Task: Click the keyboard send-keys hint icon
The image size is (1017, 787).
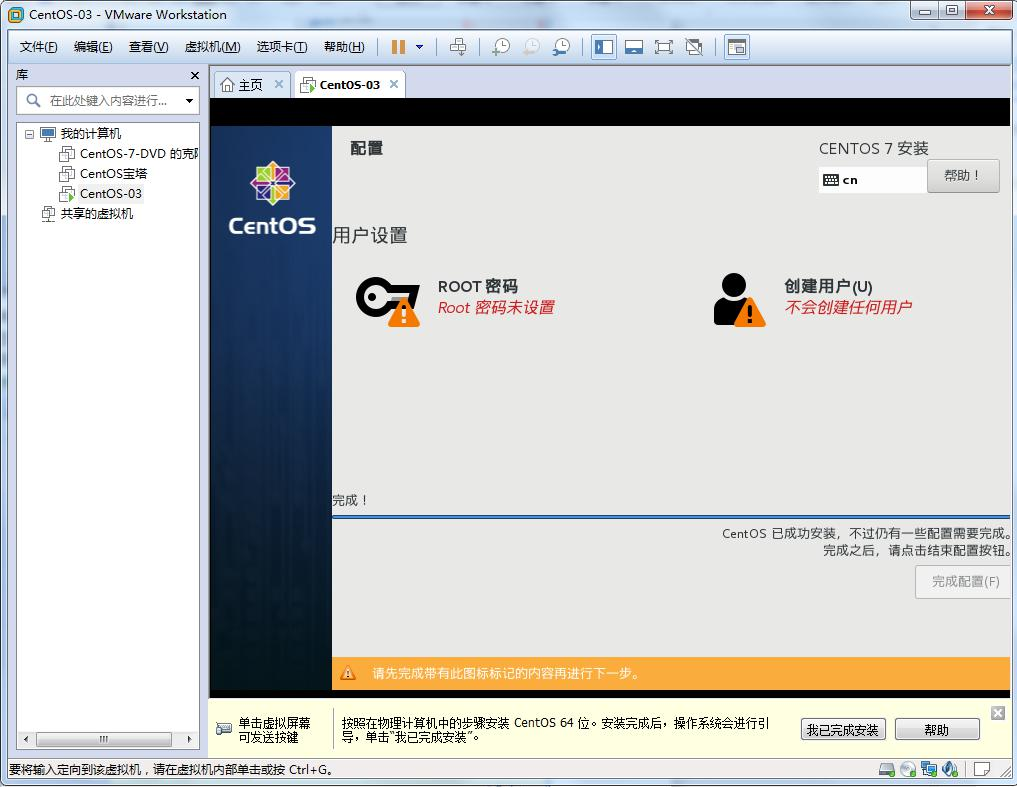Action: click(224, 729)
